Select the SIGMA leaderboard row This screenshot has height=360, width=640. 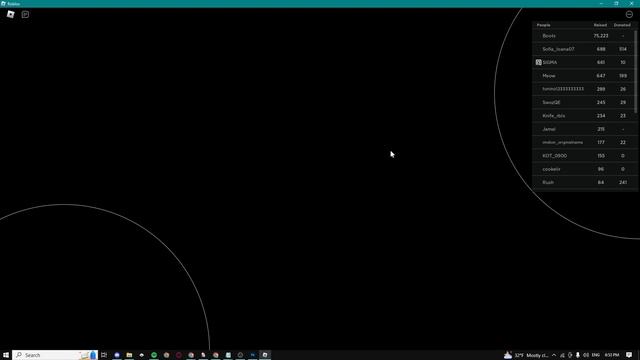coord(584,62)
